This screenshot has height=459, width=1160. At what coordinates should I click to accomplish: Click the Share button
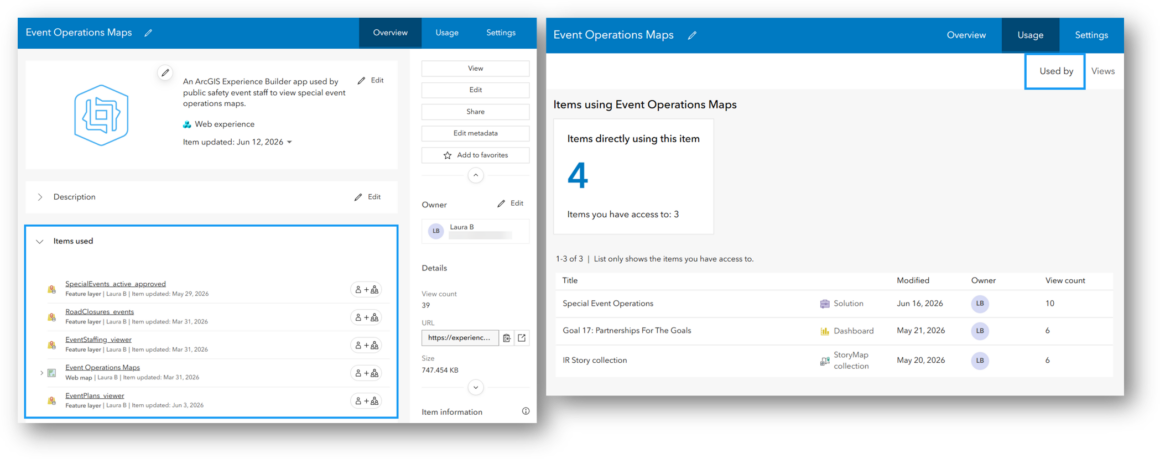point(476,112)
